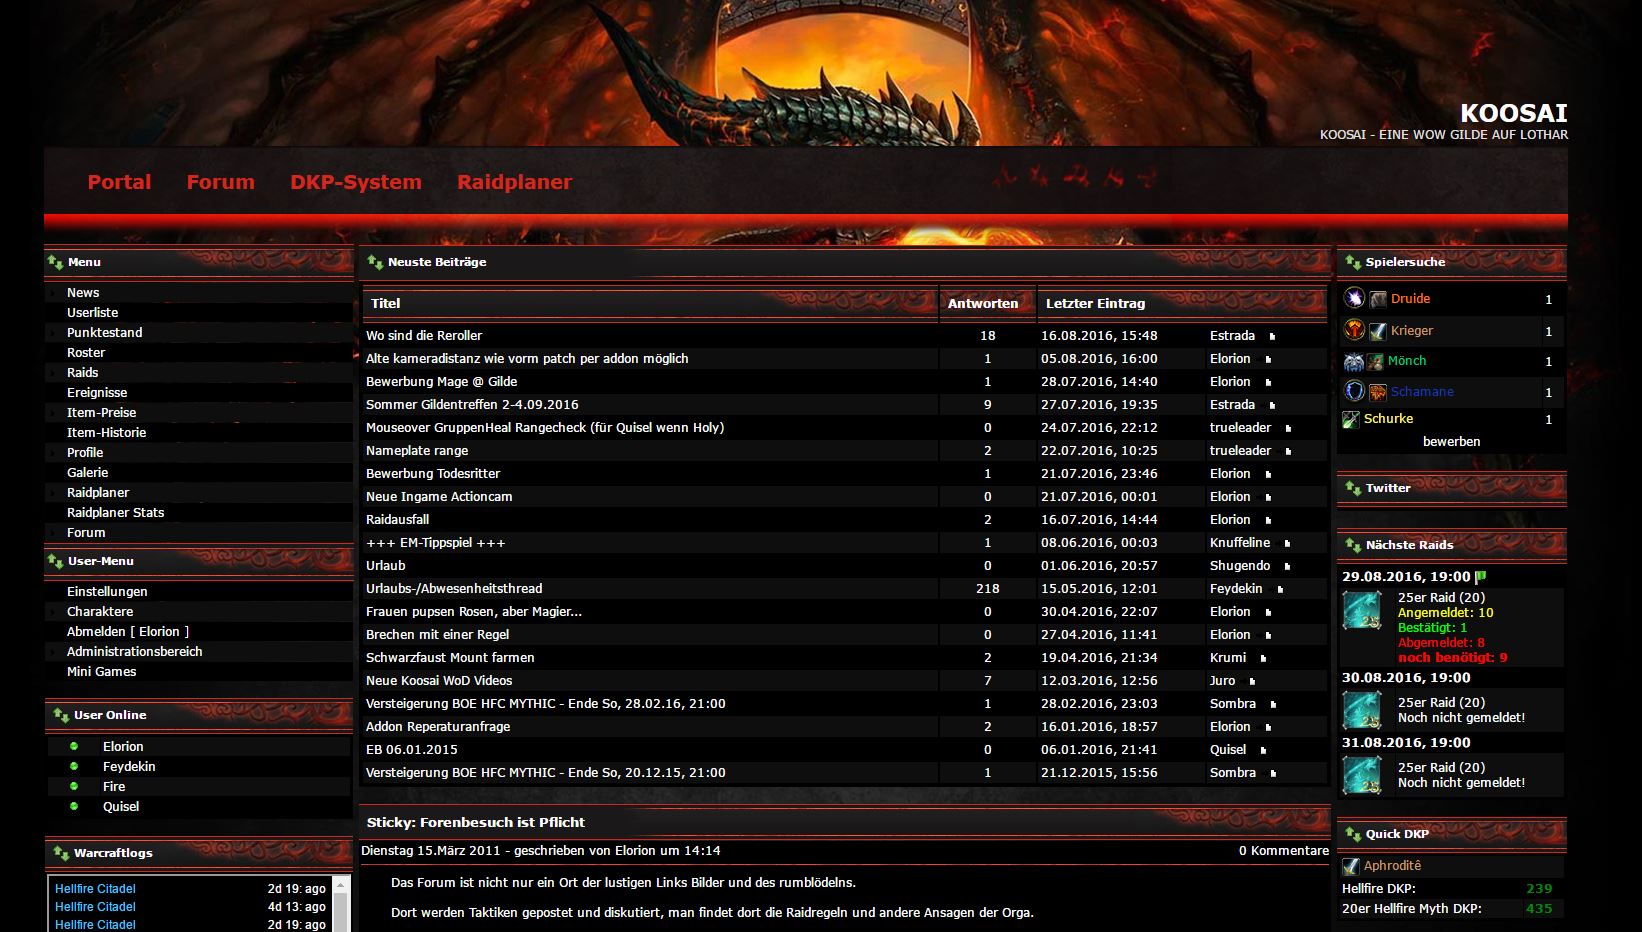Click the round purple spec icon beside Druide
This screenshot has height=932, width=1642.
[1354, 298]
